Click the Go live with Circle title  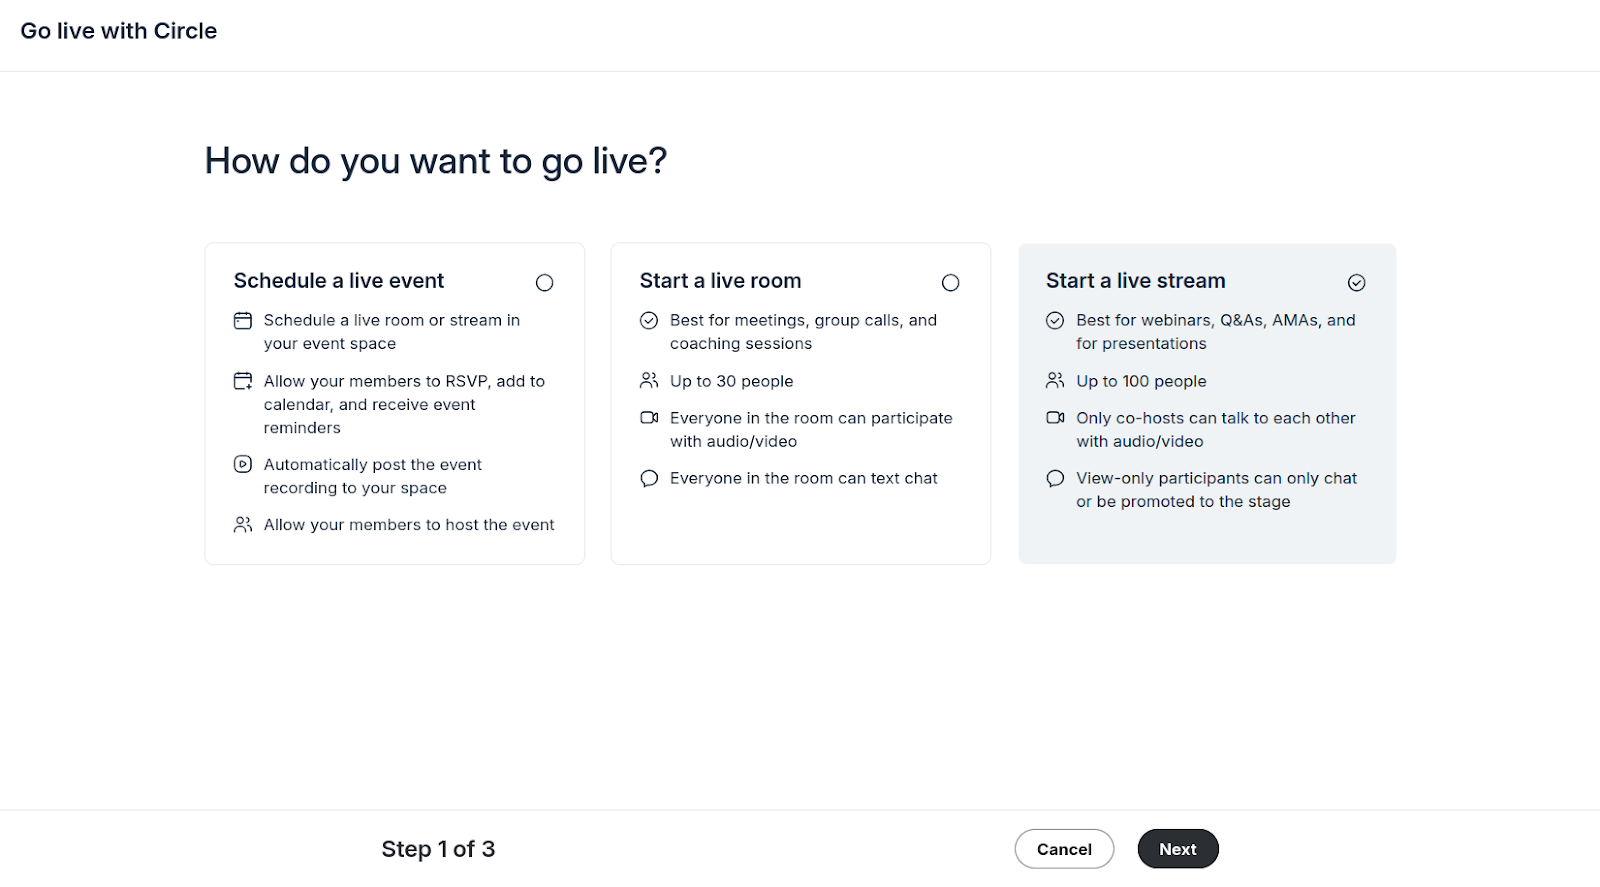click(119, 31)
